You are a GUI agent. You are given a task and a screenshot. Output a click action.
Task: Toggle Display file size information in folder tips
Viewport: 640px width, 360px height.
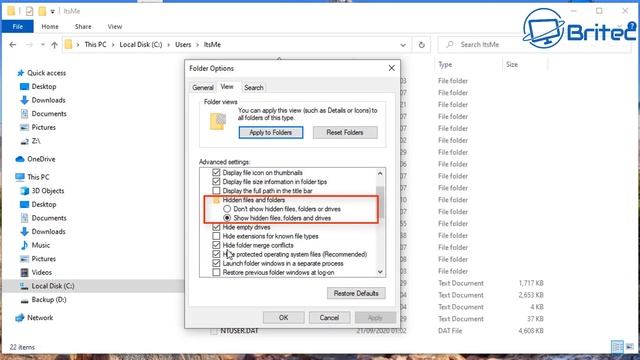[x=216, y=182]
